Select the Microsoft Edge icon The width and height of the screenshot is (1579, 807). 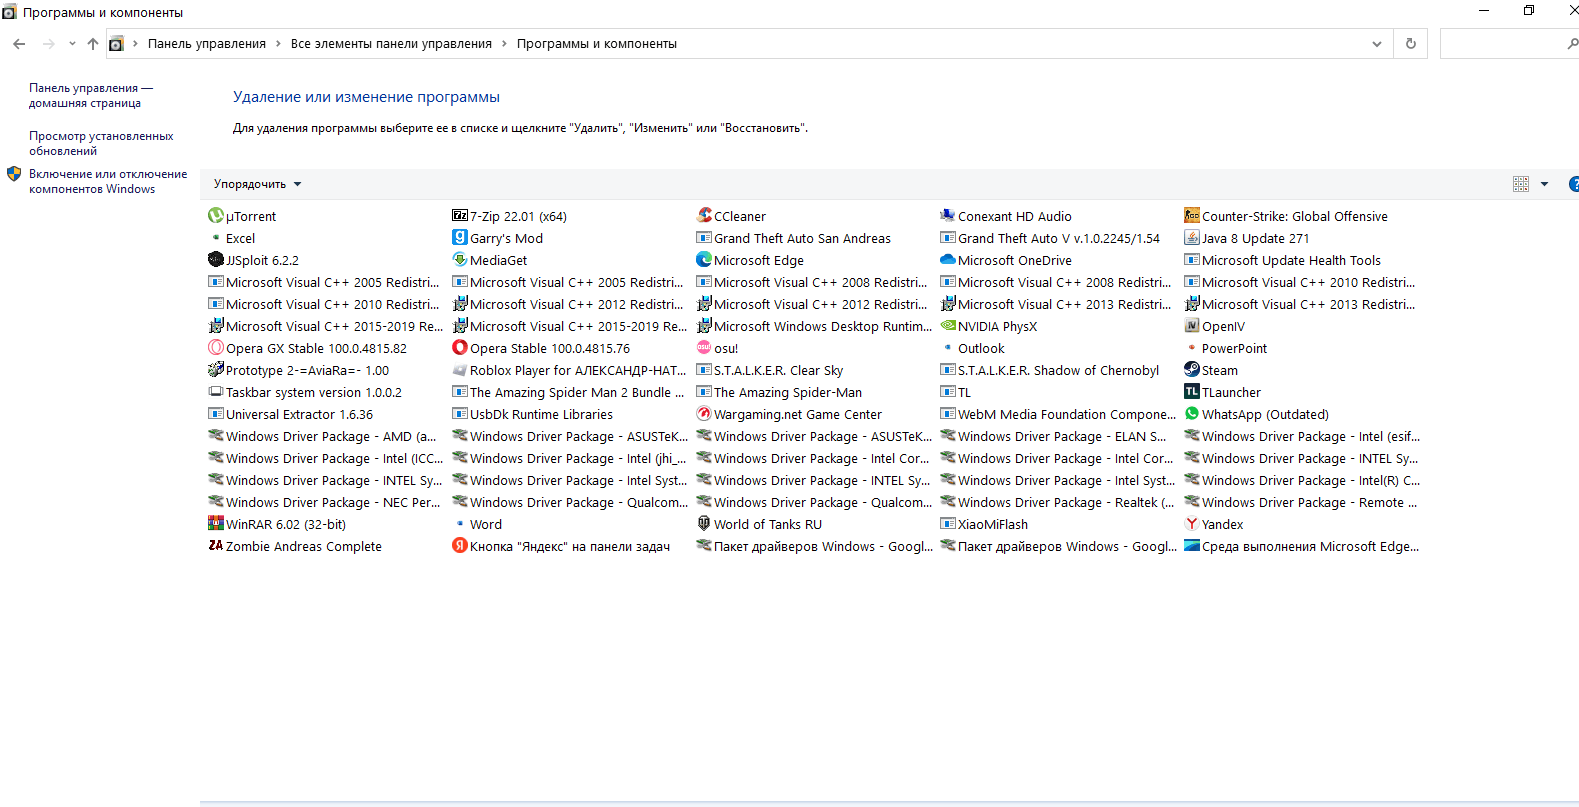pyautogui.click(x=703, y=259)
